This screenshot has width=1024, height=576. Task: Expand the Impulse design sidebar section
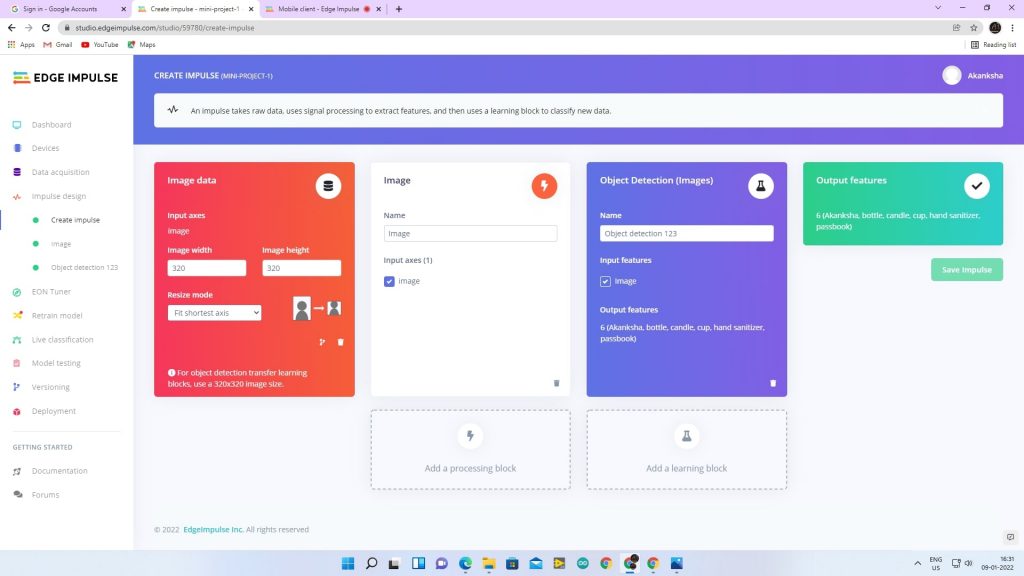click(x=58, y=196)
